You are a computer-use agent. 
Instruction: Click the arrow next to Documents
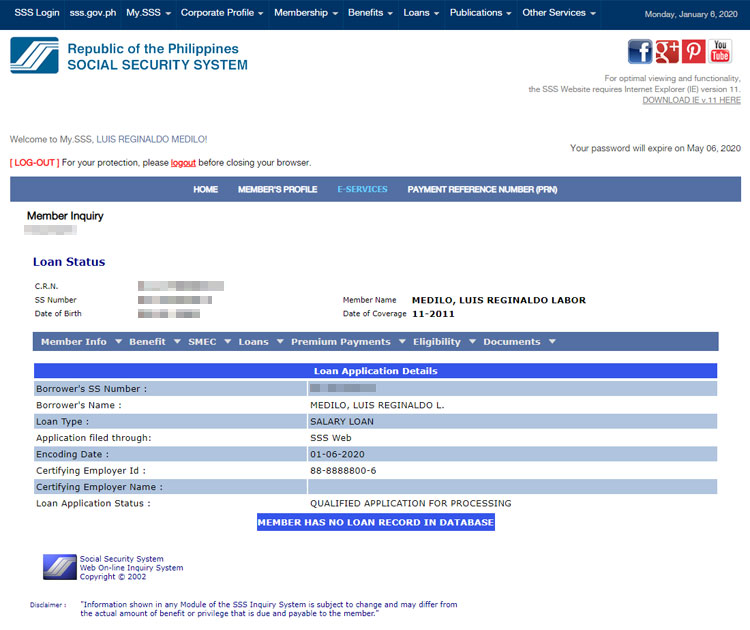pyautogui.click(x=552, y=342)
